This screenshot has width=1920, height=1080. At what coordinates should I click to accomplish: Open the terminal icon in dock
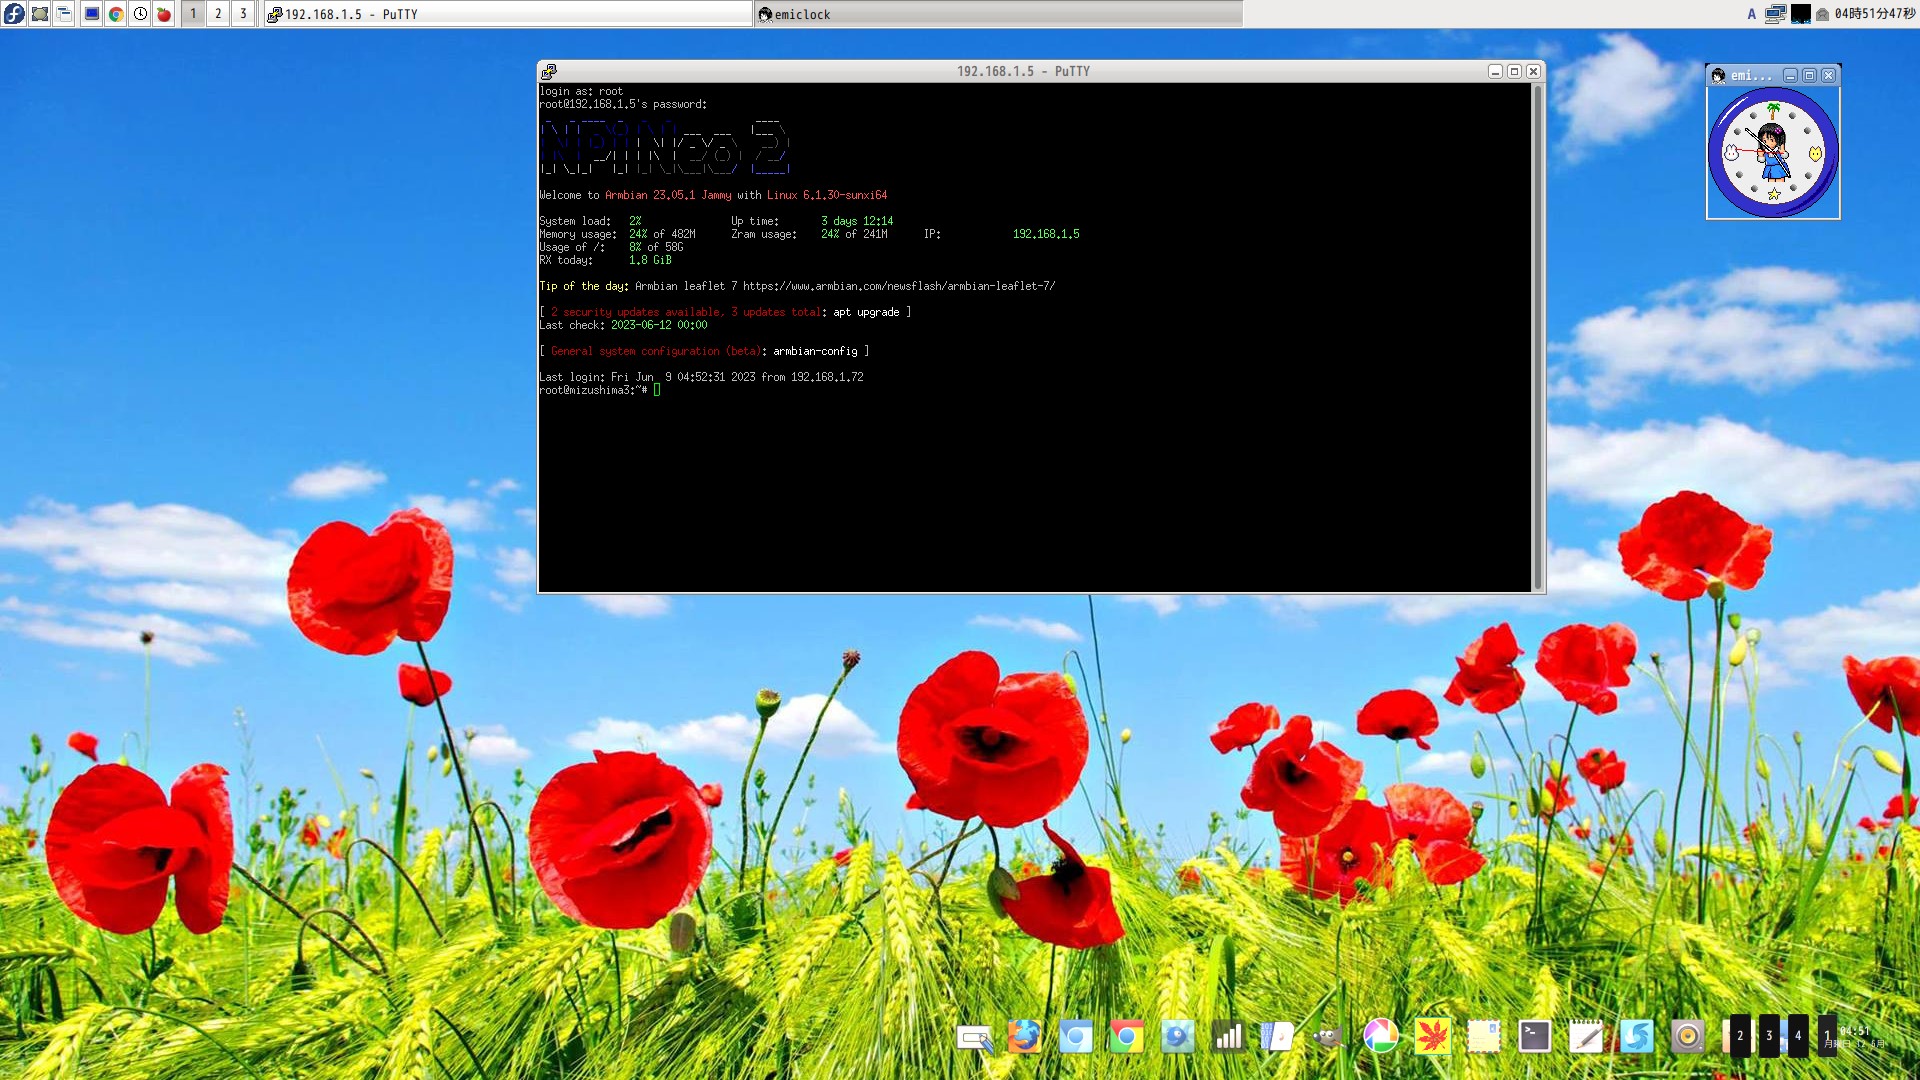tap(1534, 1037)
